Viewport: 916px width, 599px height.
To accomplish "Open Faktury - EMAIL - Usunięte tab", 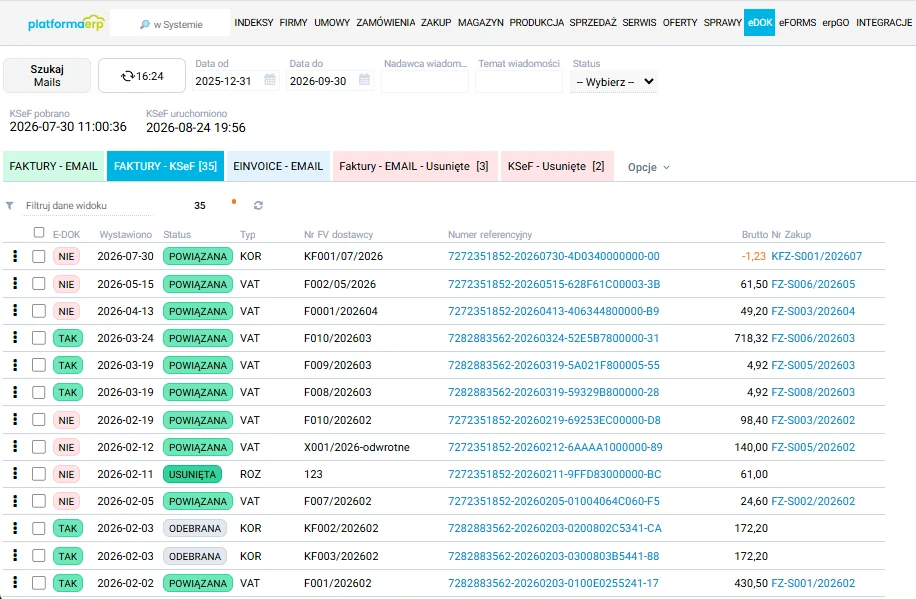I will (414, 166).
